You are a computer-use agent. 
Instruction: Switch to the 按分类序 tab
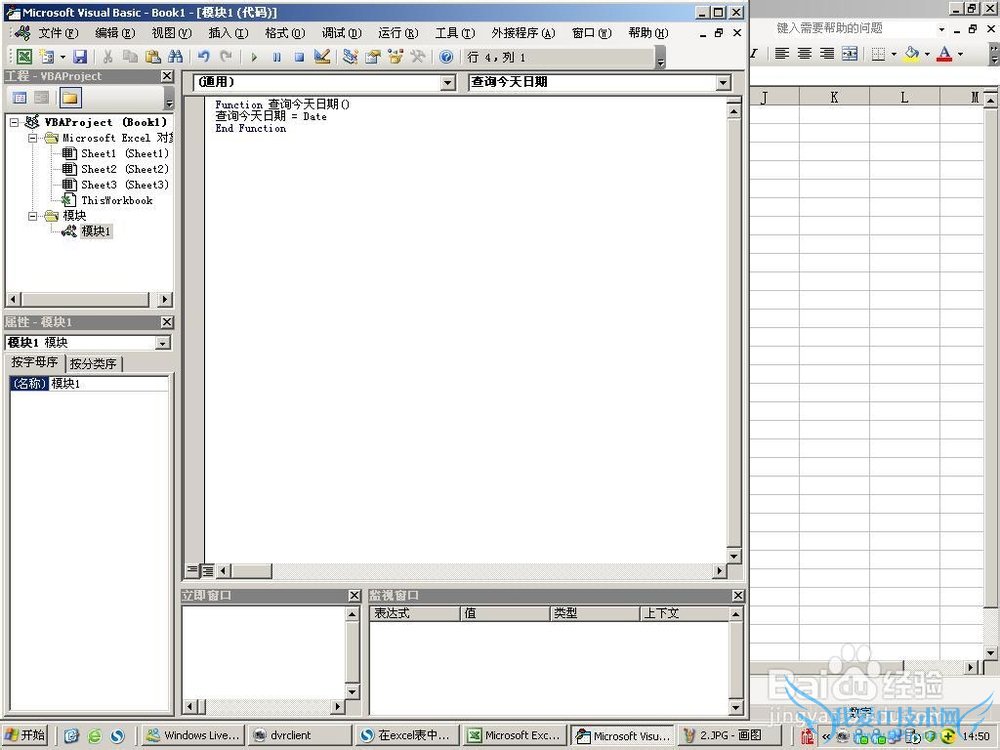[x=93, y=364]
